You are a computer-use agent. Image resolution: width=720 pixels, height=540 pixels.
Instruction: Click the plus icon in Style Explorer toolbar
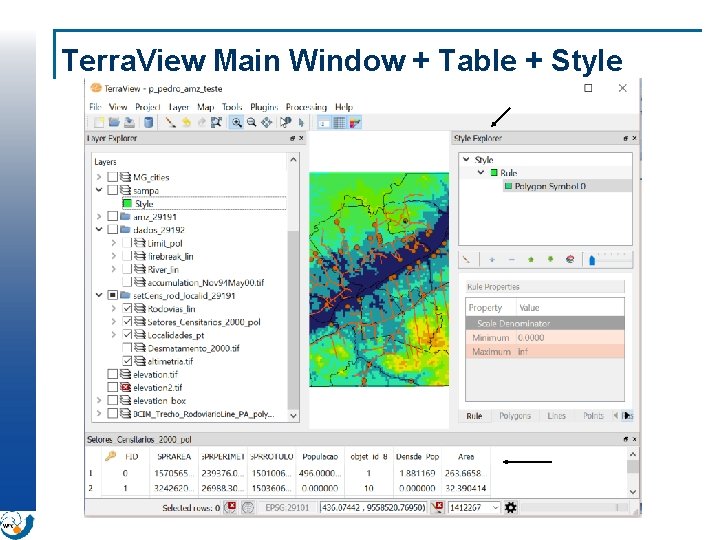point(492,259)
